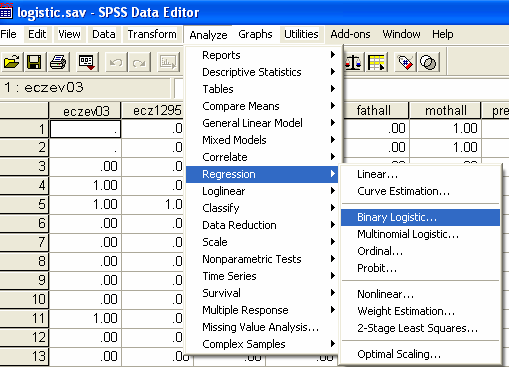This screenshot has height=367, width=509.
Task: Click the Save File floppy icon
Action: (35, 62)
